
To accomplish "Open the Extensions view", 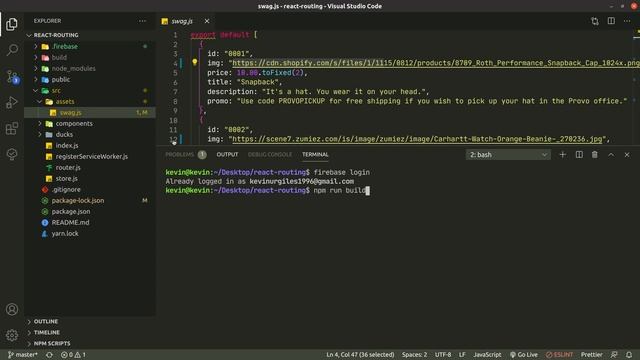I will tap(12, 129).
